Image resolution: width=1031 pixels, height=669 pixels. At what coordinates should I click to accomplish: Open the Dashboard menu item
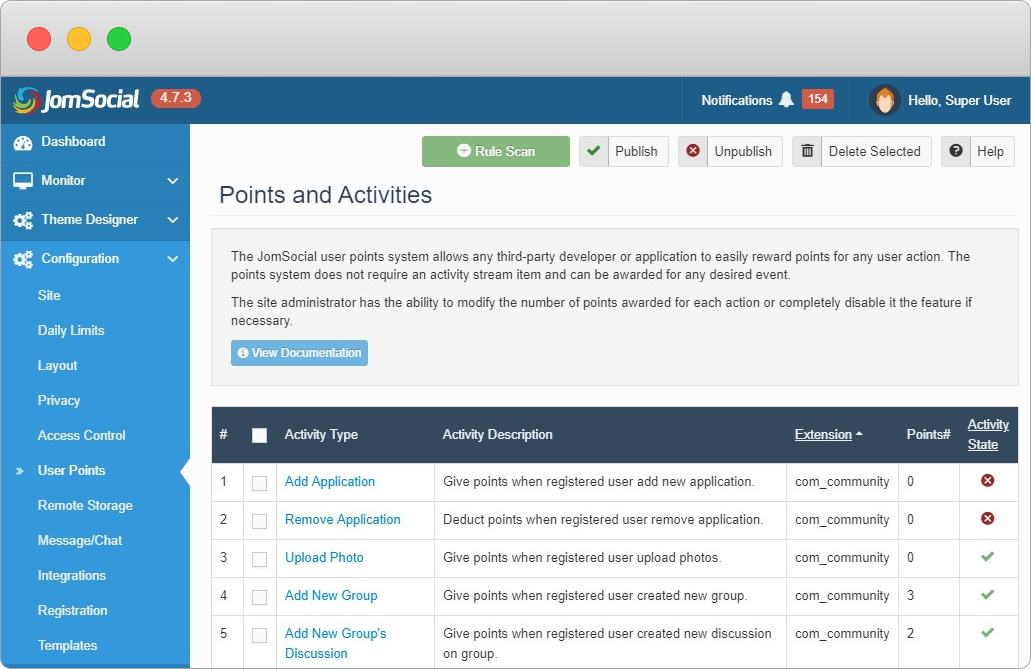click(x=95, y=142)
